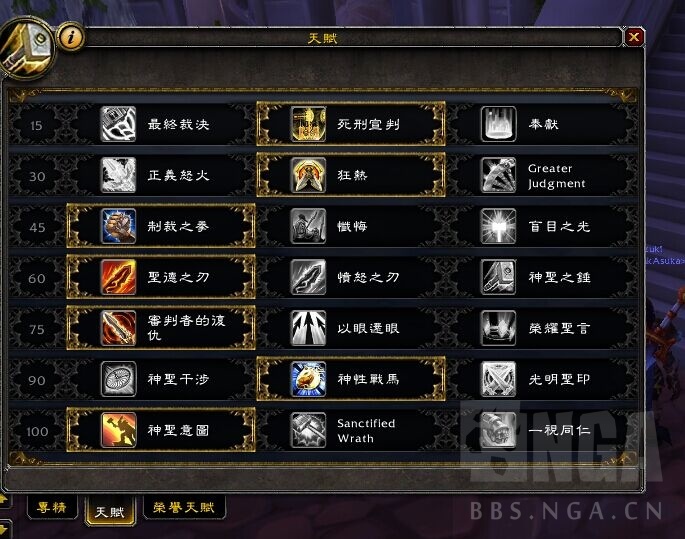Select the Sanctified Wrath talent icon
The width and height of the screenshot is (685, 539).
tap(308, 430)
